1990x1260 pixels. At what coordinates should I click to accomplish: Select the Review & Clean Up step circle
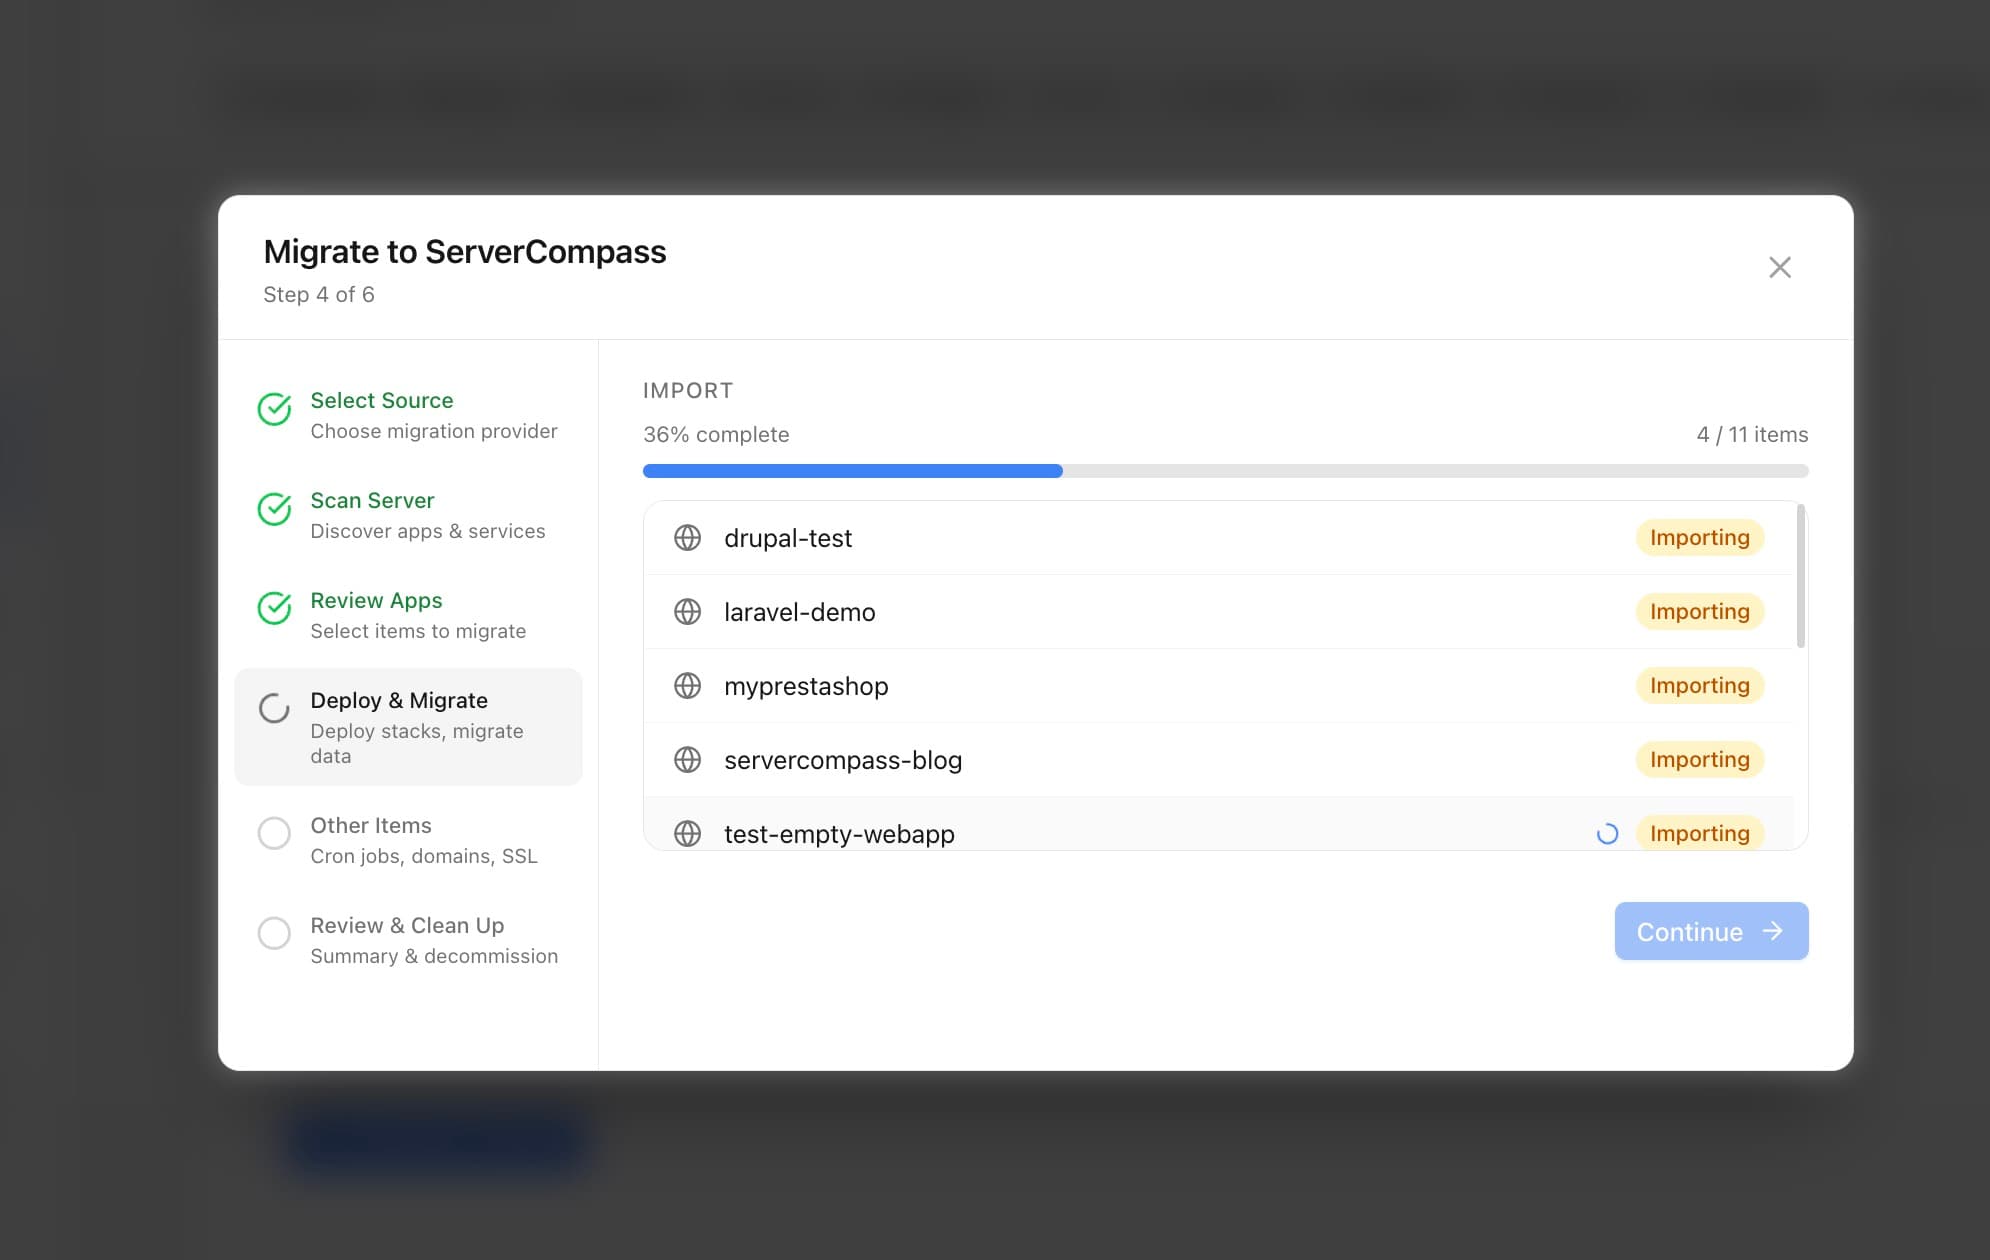[x=274, y=933]
